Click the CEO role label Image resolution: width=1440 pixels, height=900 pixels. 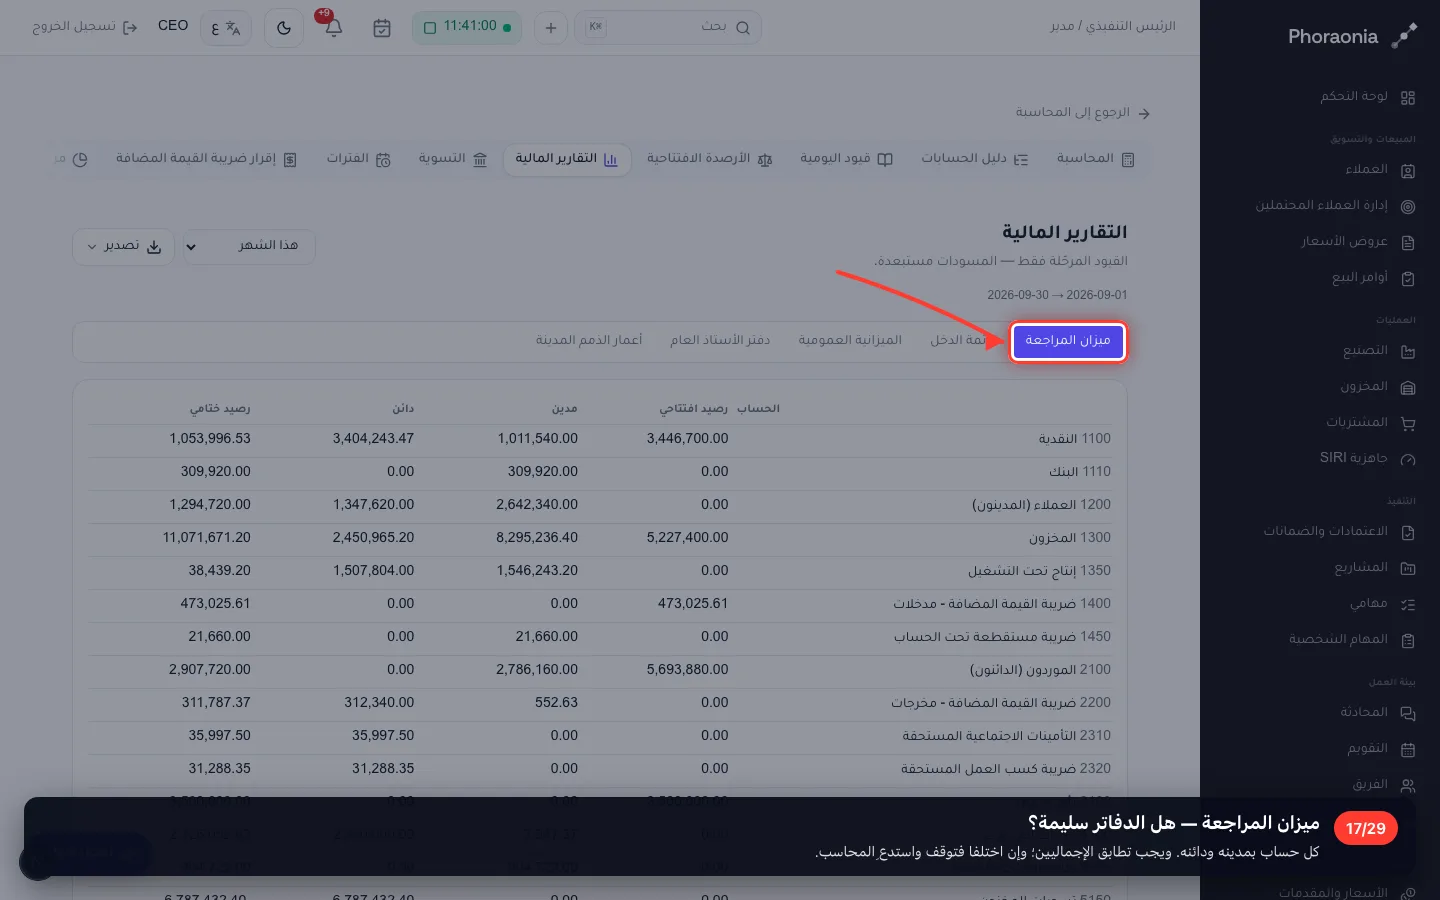point(173,26)
